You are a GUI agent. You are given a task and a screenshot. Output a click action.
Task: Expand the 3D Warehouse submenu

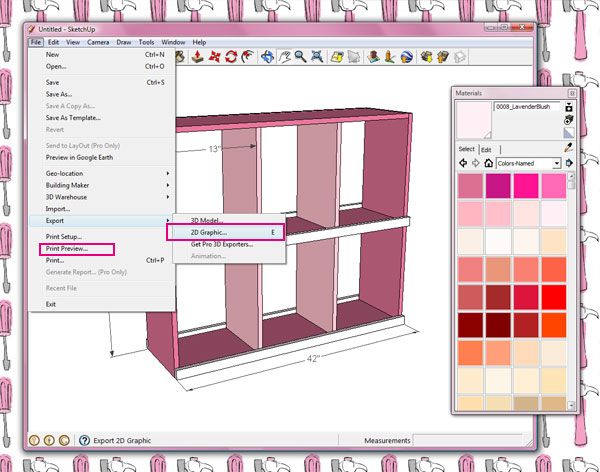pos(100,197)
